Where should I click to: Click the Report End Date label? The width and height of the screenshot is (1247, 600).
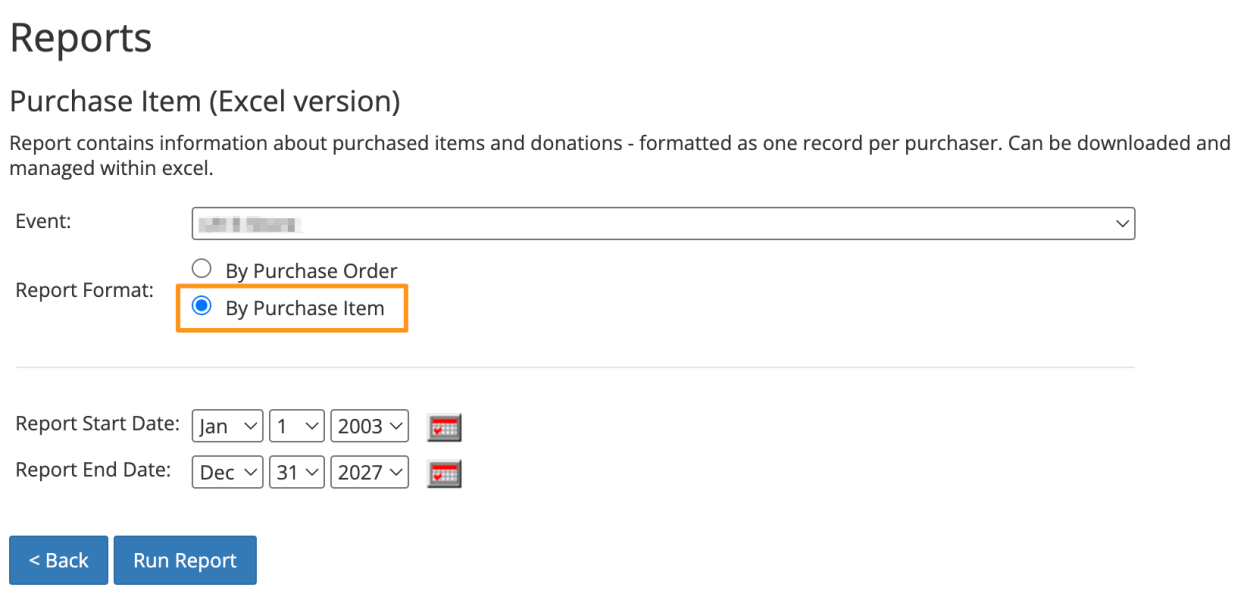tap(93, 470)
